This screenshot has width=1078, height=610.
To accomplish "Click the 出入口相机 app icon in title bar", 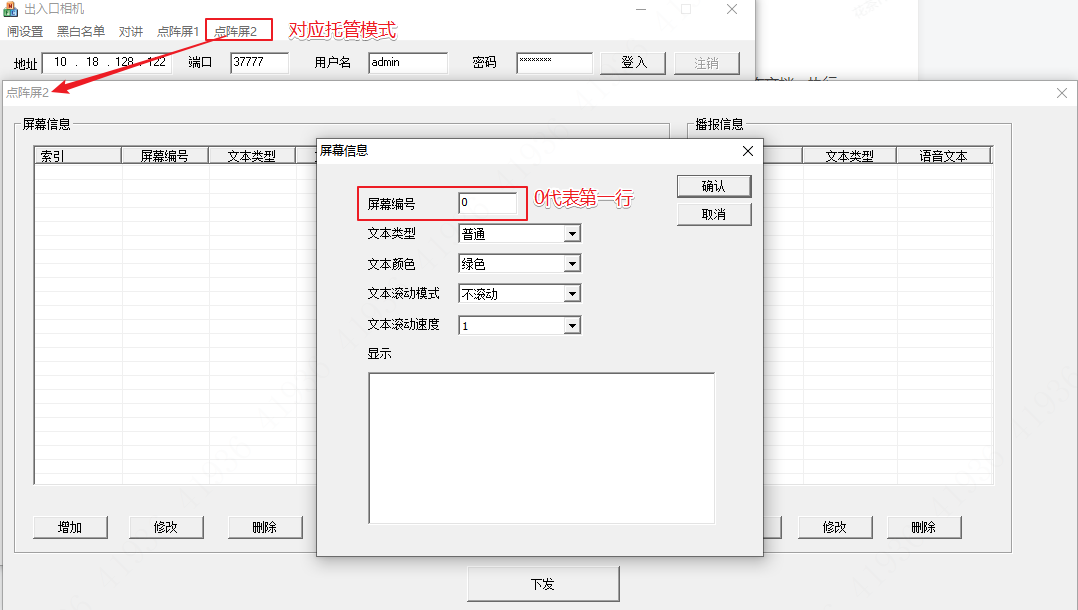I will [12, 9].
